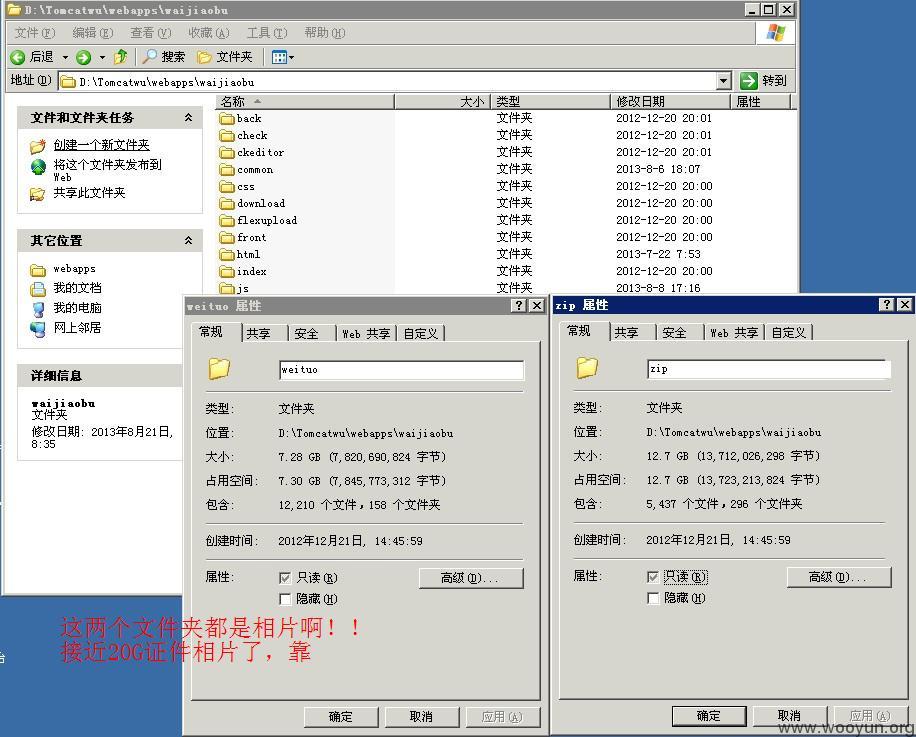This screenshot has width=916, height=737.
Task: Click Advanced (高级) button in zip properties
Action: [839, 576]
